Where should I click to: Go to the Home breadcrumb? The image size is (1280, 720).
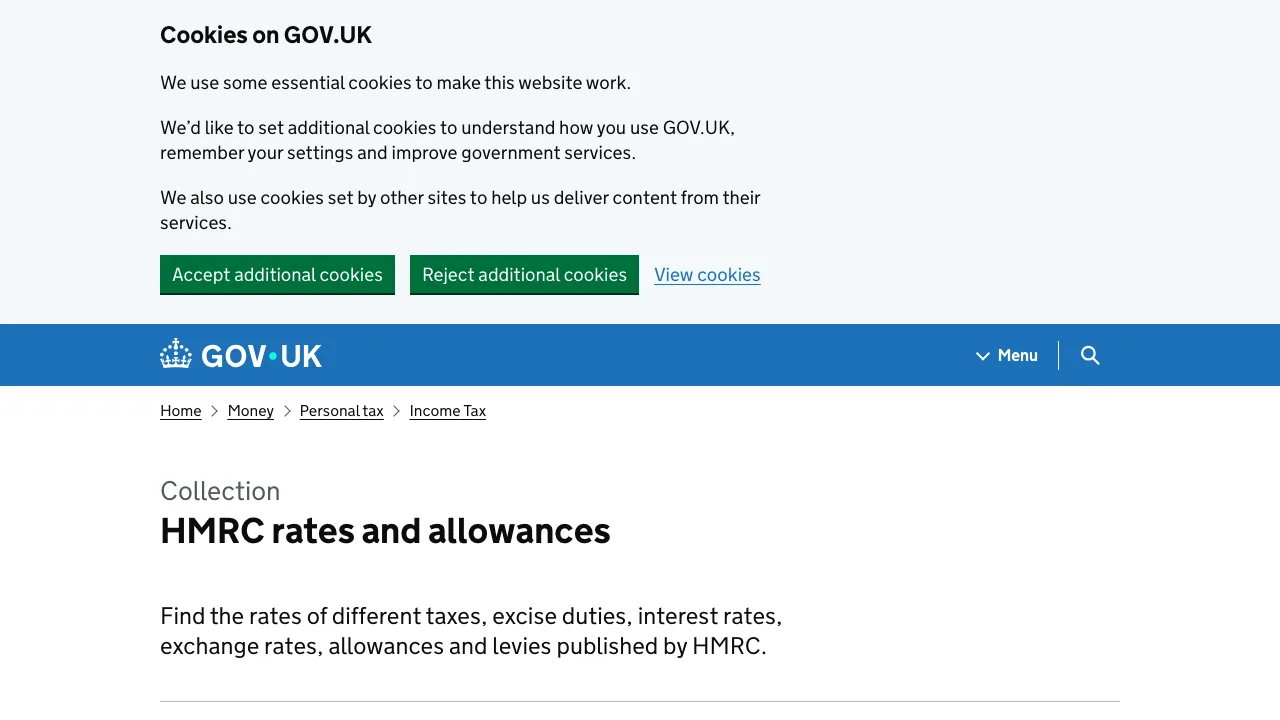(x=180, y=411)
